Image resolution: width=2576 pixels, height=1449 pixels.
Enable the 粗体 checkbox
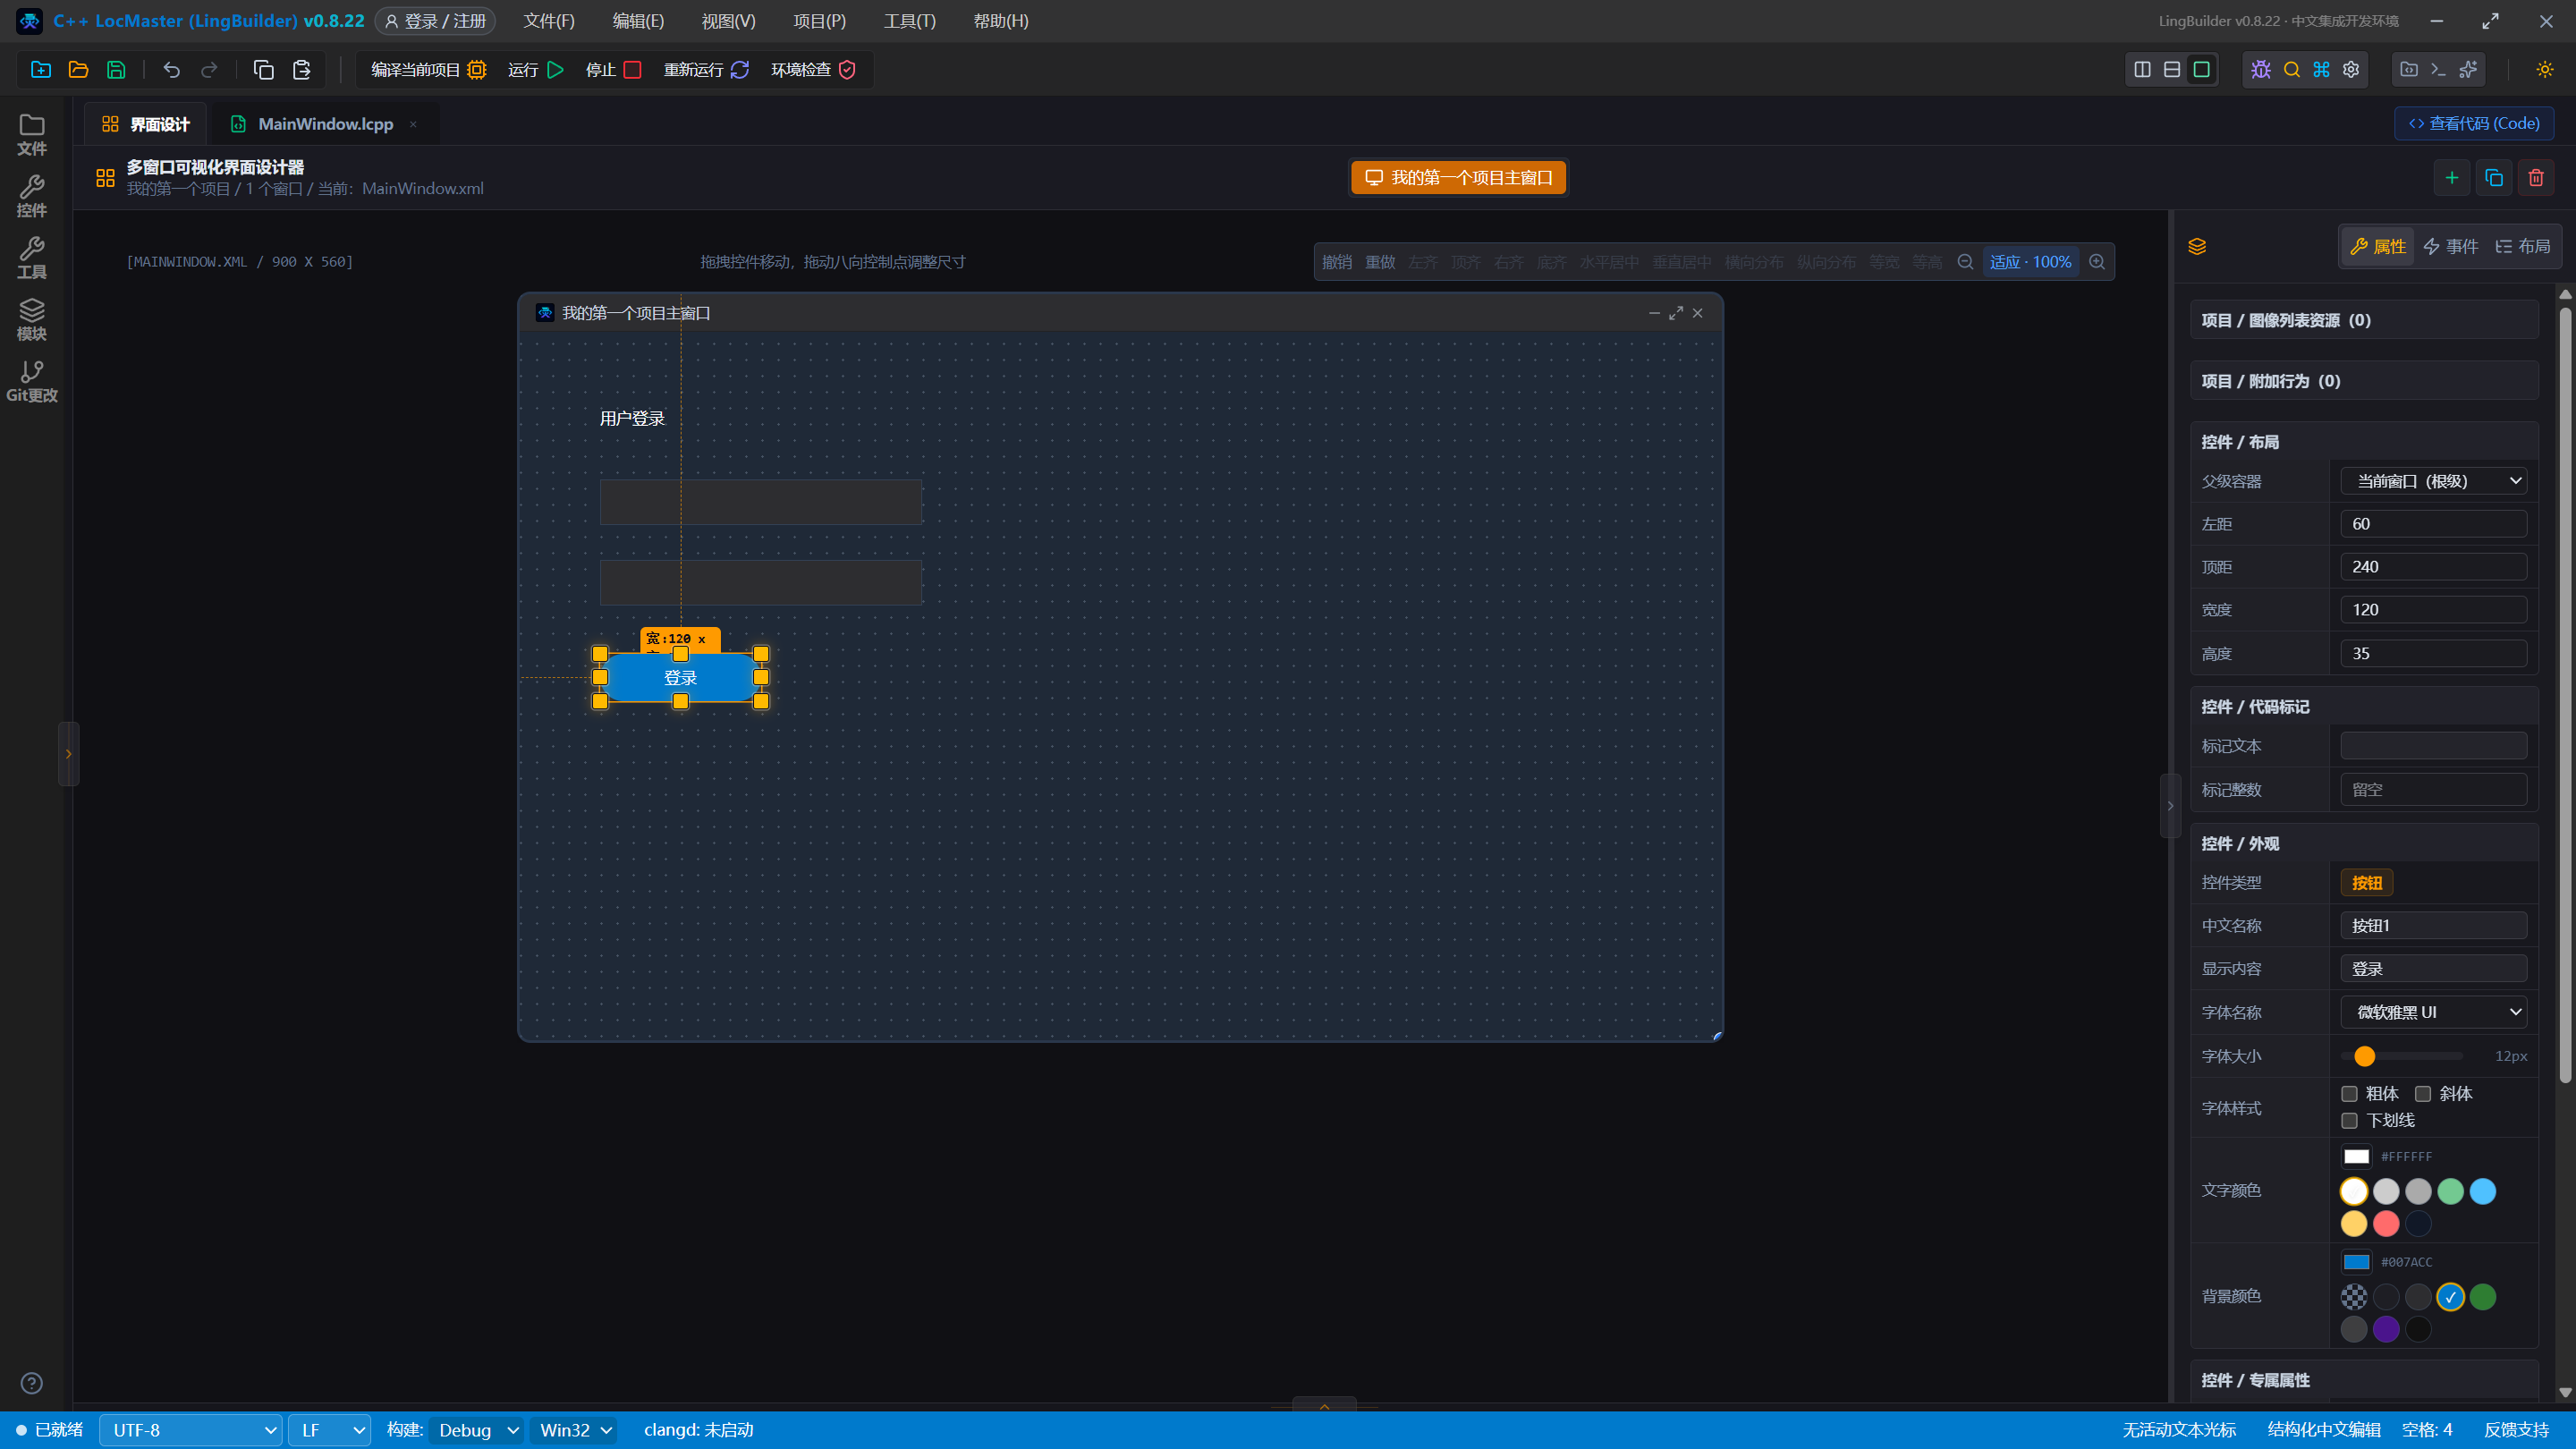2350,1094
